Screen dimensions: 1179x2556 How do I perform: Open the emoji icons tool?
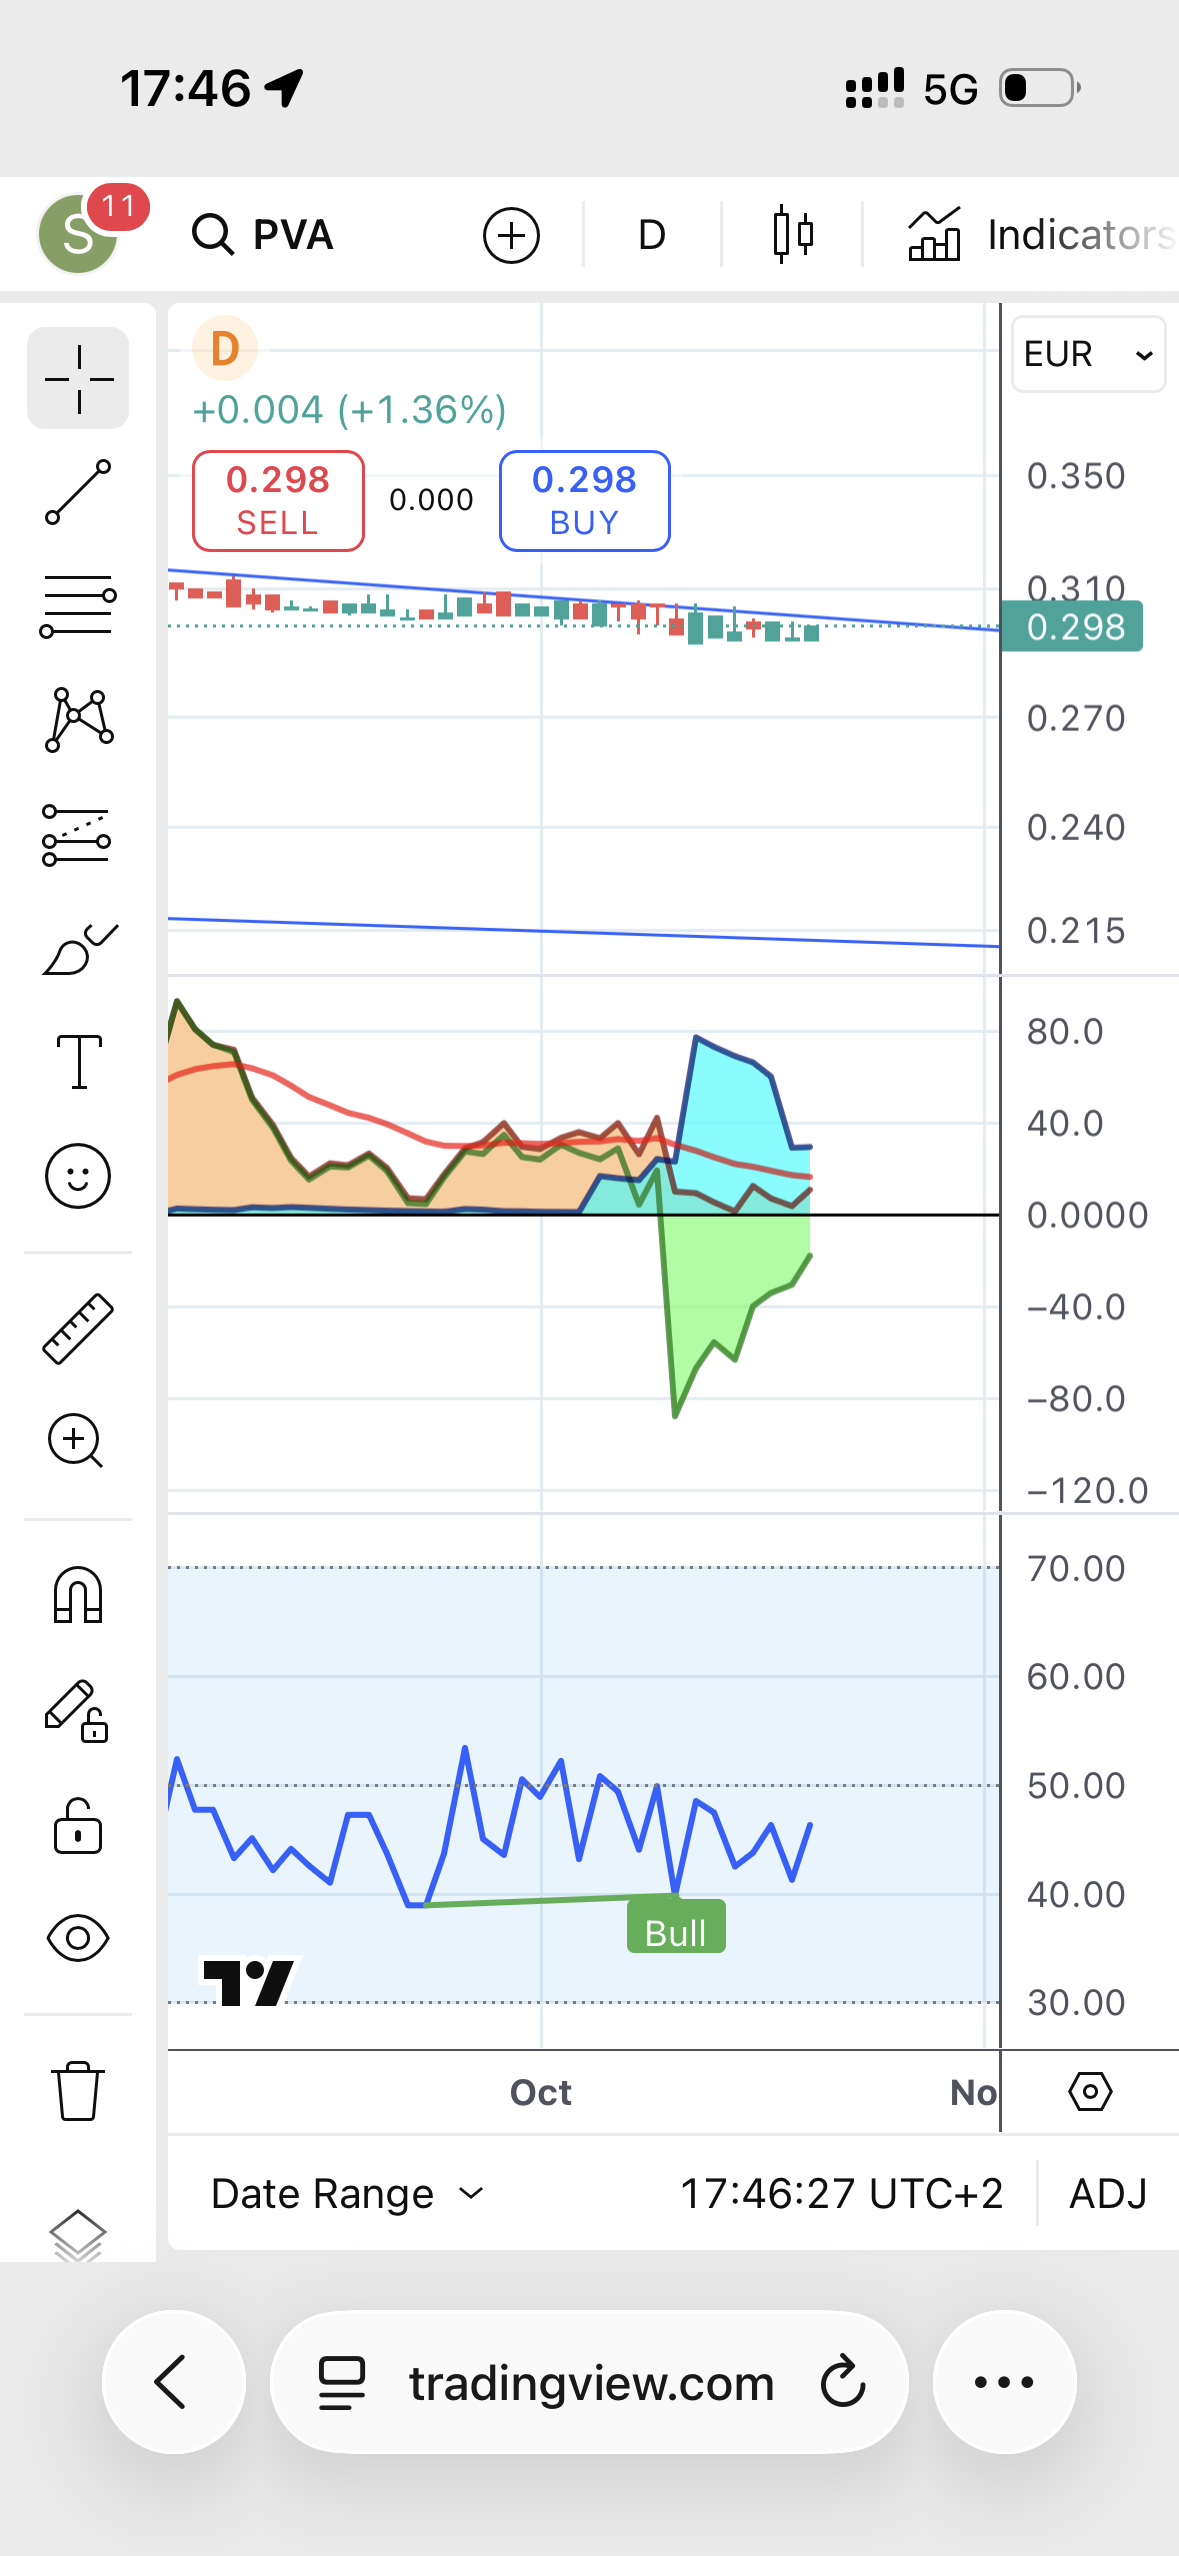[x=78, y=1175]
